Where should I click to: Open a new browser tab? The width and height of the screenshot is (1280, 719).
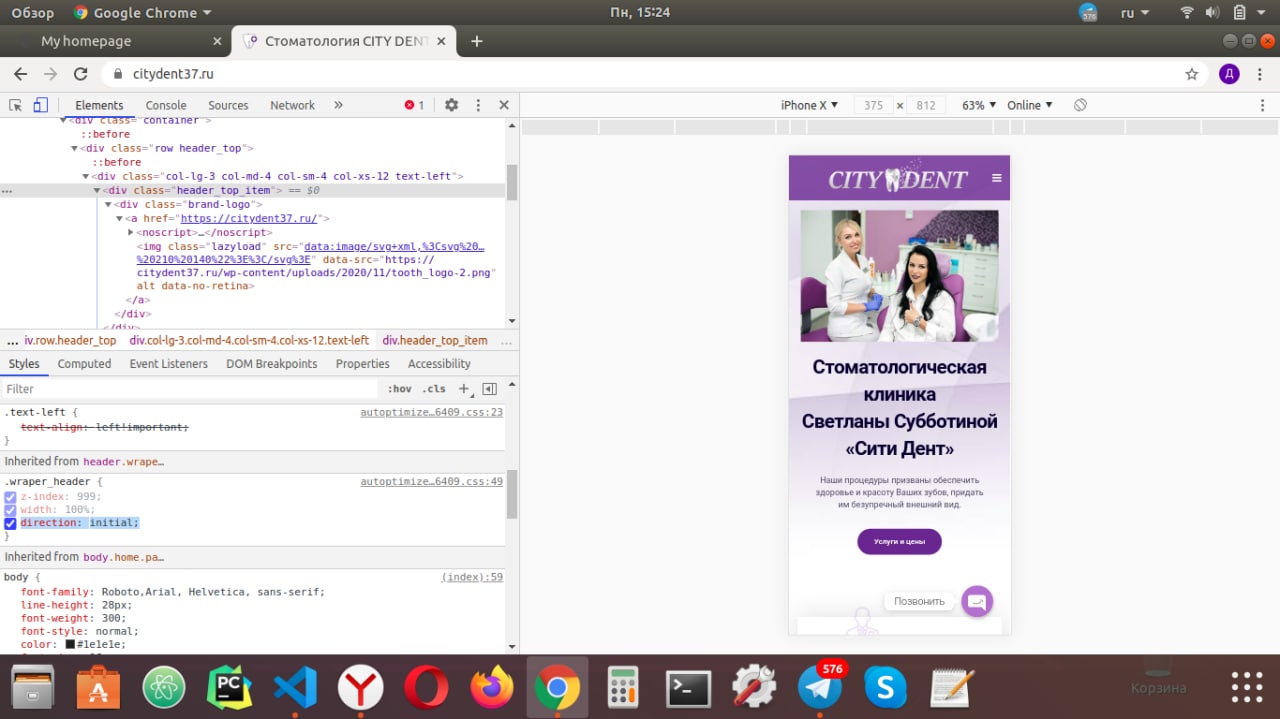(x=477, y=41)
